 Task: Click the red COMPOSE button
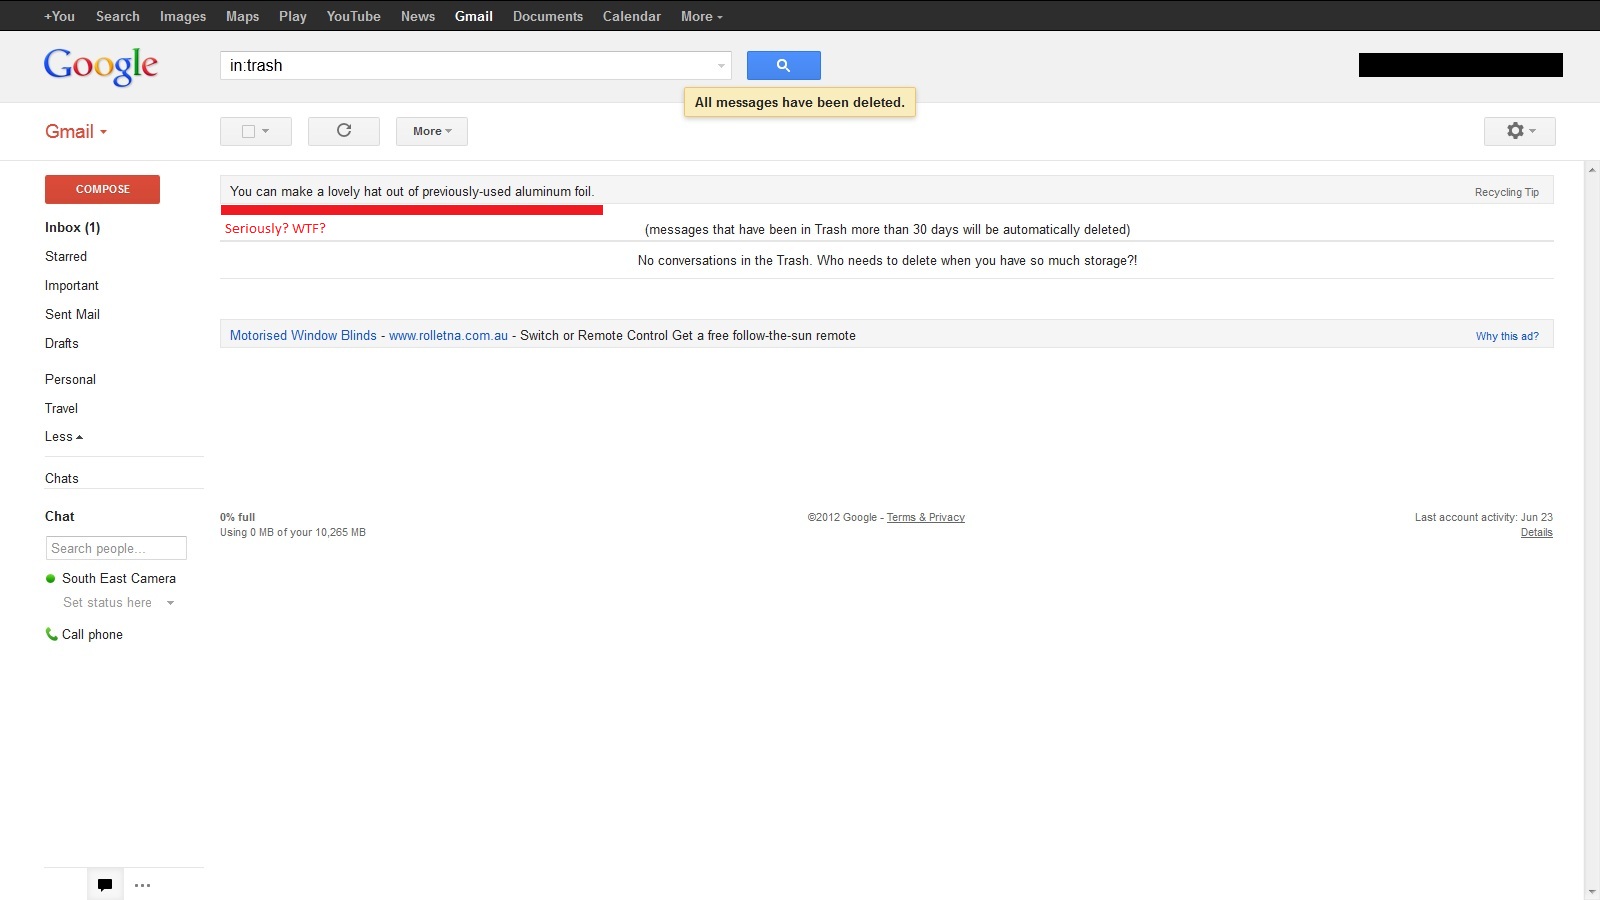pos(102,189)
